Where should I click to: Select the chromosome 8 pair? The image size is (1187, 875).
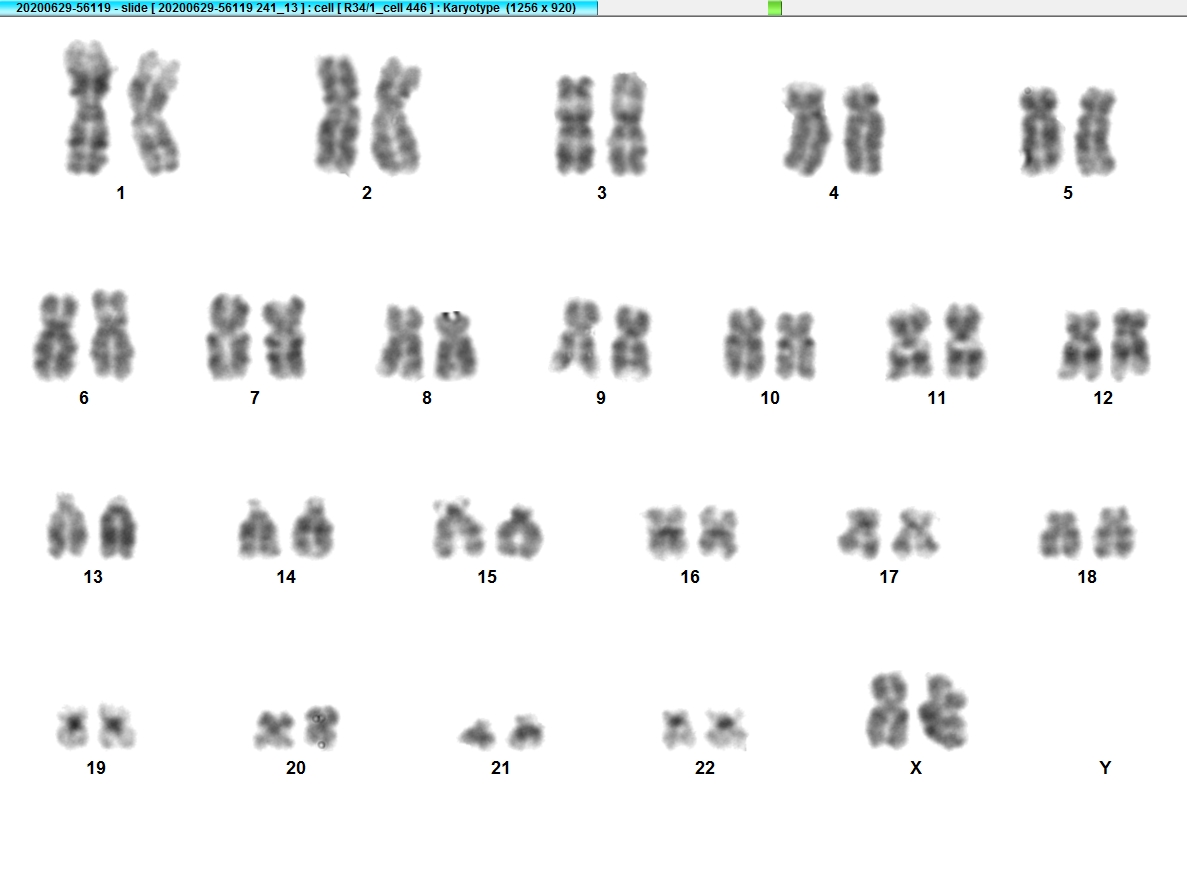[x=427, y=342]
